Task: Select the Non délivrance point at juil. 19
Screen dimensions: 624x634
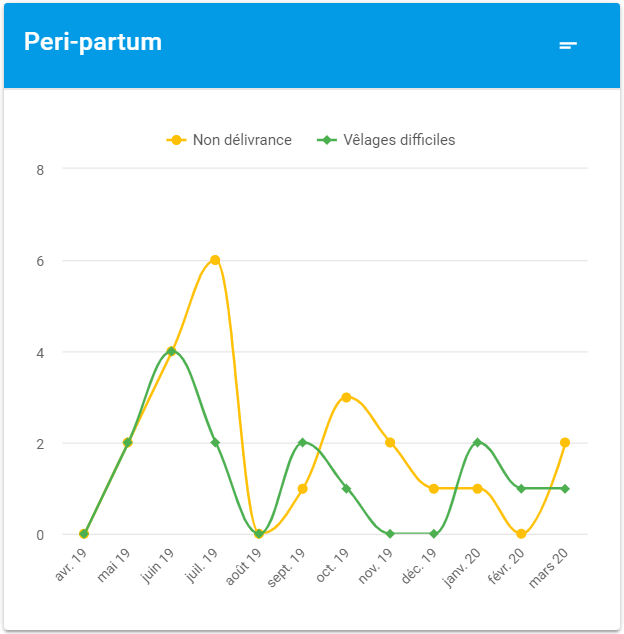Action: point(215,260)
